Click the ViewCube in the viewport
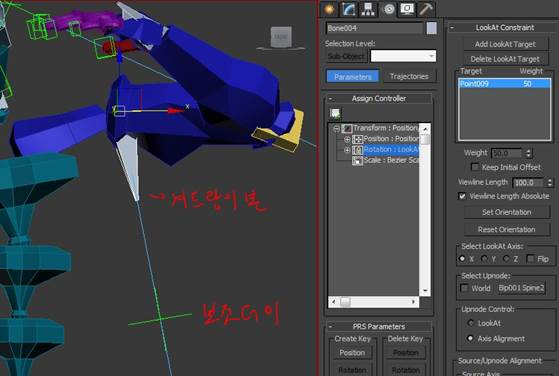Image resolution: width=559 pixels, height=376 pixels. (281, 37)
